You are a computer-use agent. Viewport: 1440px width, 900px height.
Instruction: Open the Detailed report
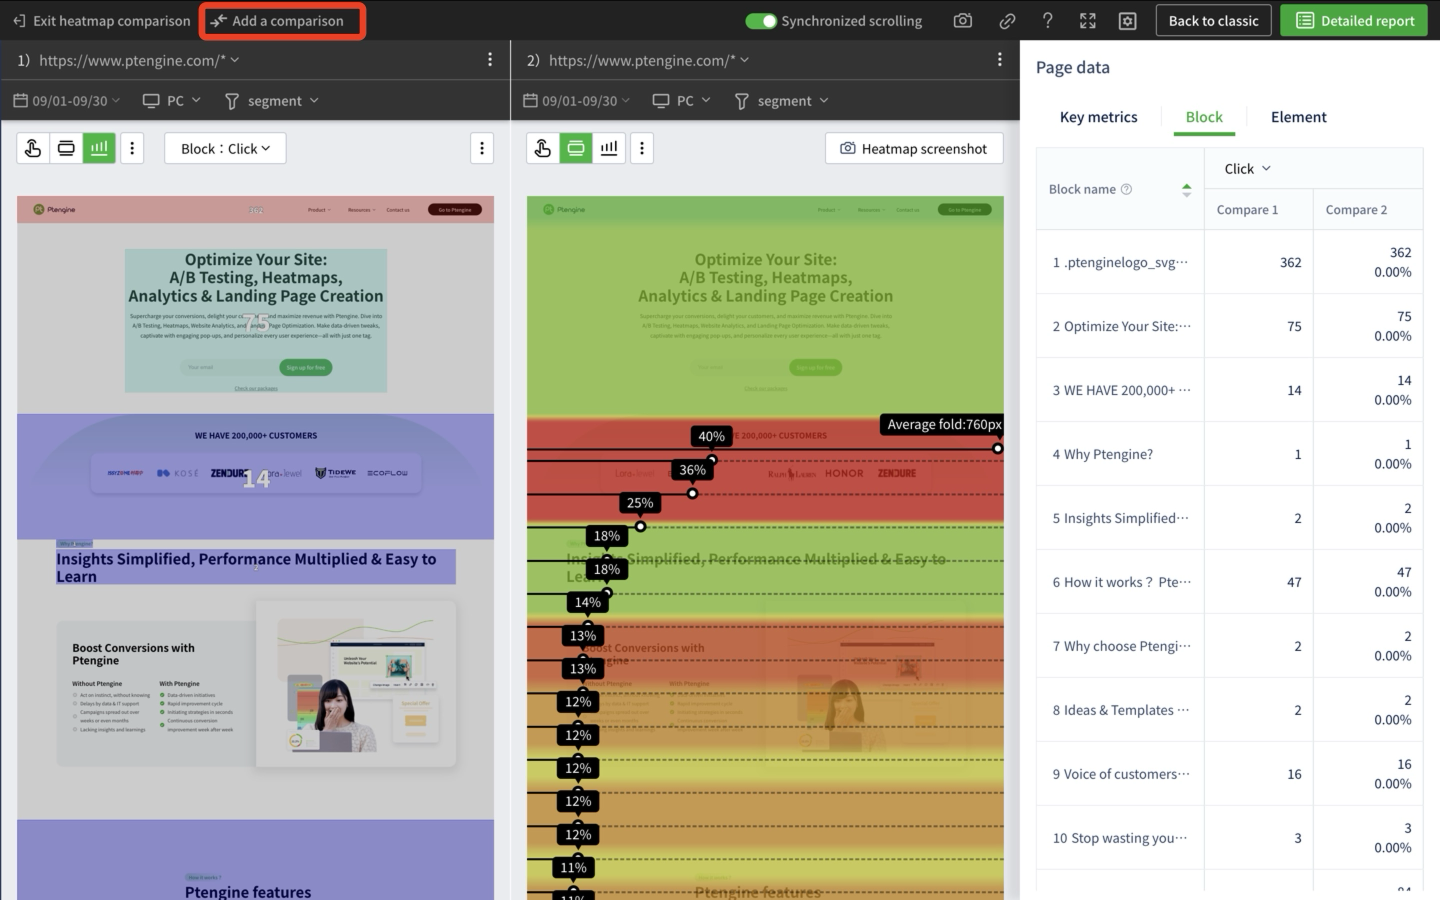point(1355,21)
